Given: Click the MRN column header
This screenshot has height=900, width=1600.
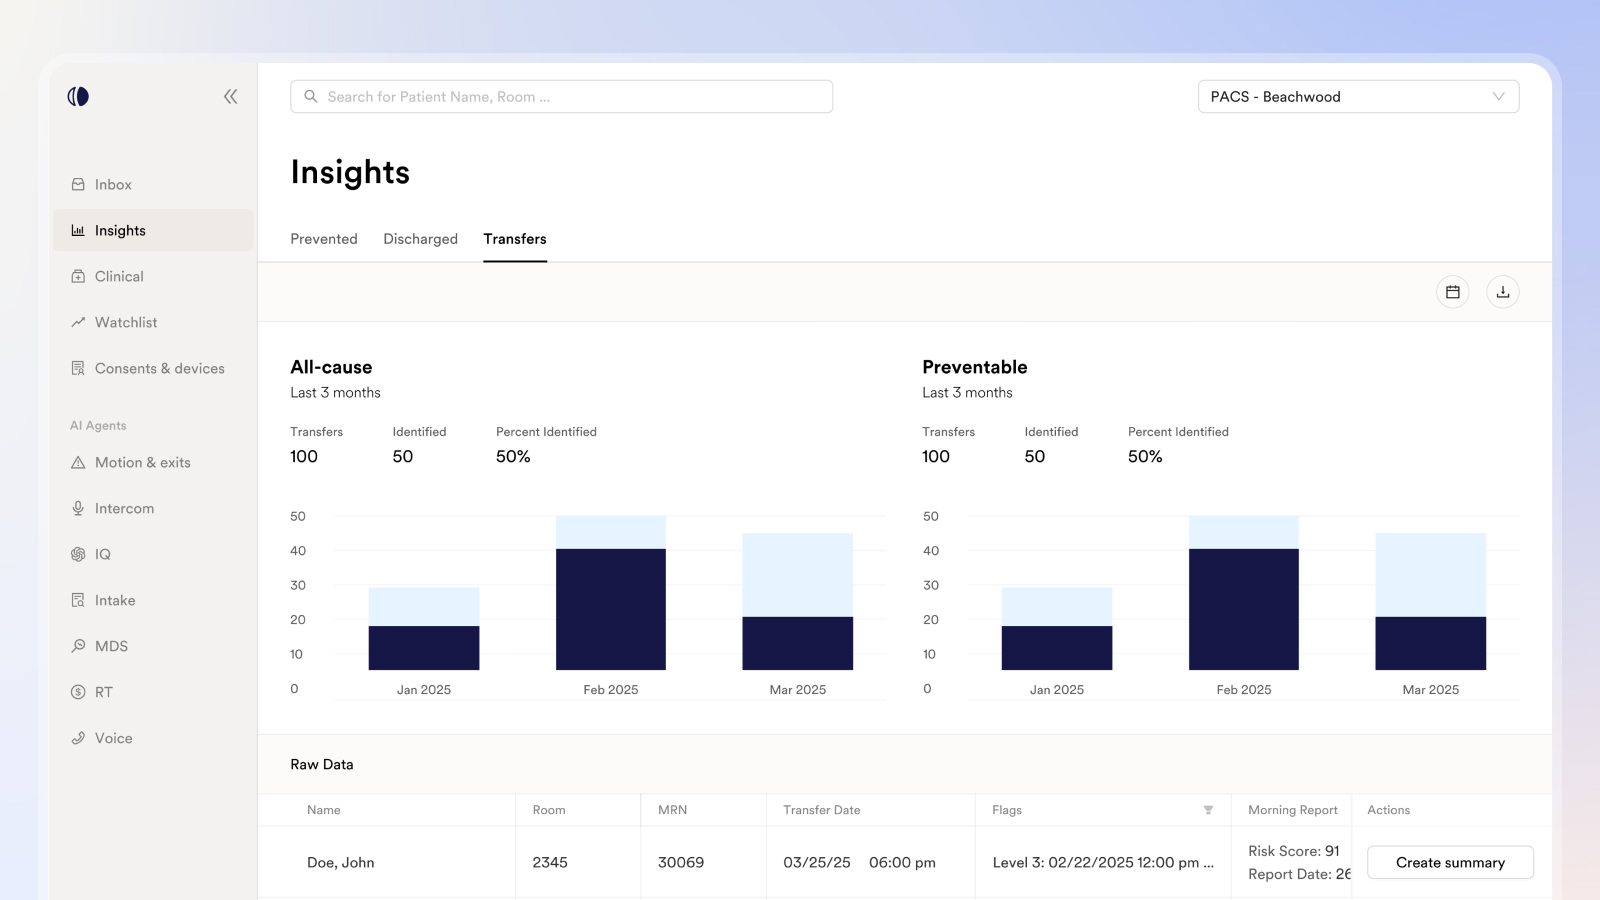Looking at the screenshot, I should 673,810.
